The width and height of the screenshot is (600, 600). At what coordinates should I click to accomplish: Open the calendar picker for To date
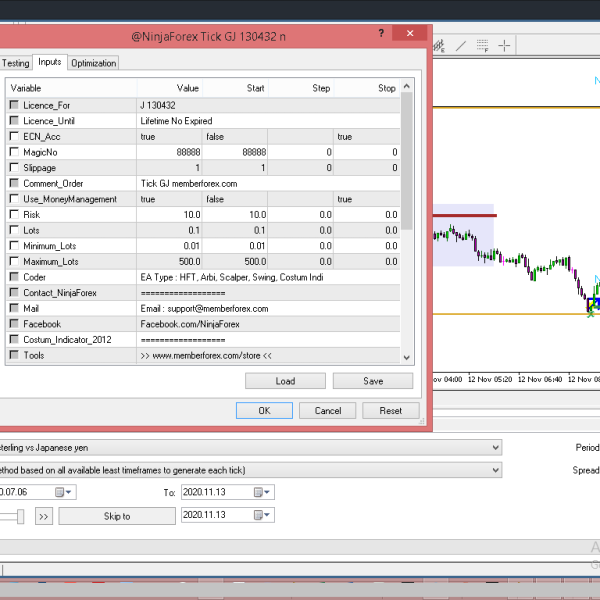click(x=261, y=492)
